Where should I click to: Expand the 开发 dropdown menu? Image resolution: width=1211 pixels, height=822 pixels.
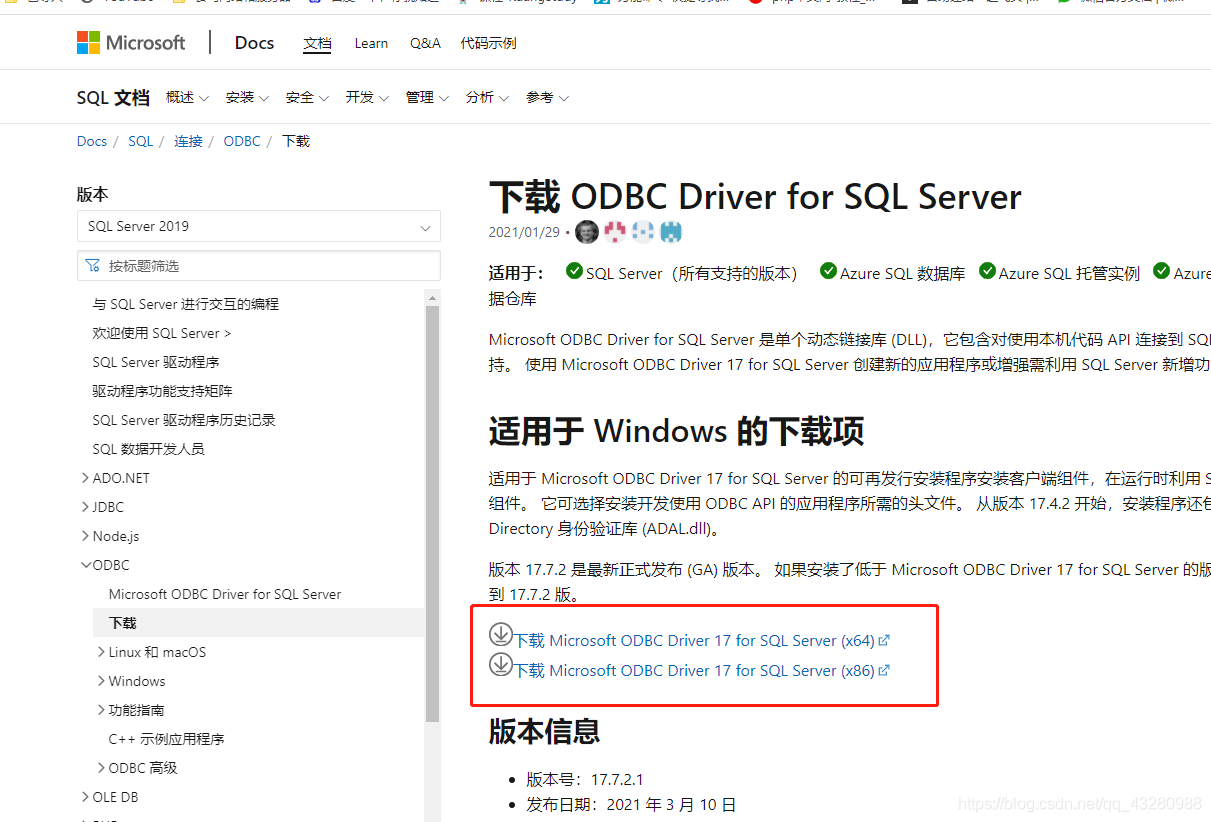coord(367,97)
